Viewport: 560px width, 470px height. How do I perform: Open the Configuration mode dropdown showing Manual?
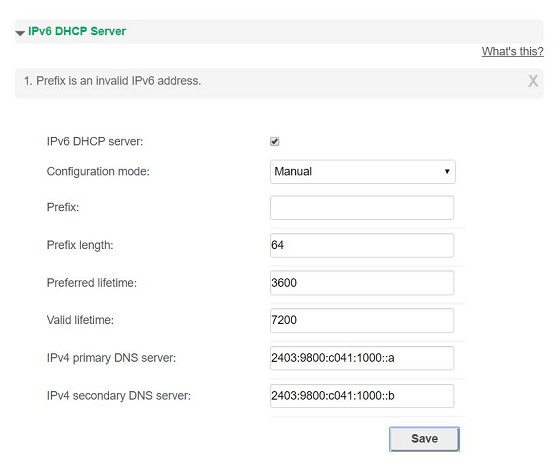(x=362, y=172)
